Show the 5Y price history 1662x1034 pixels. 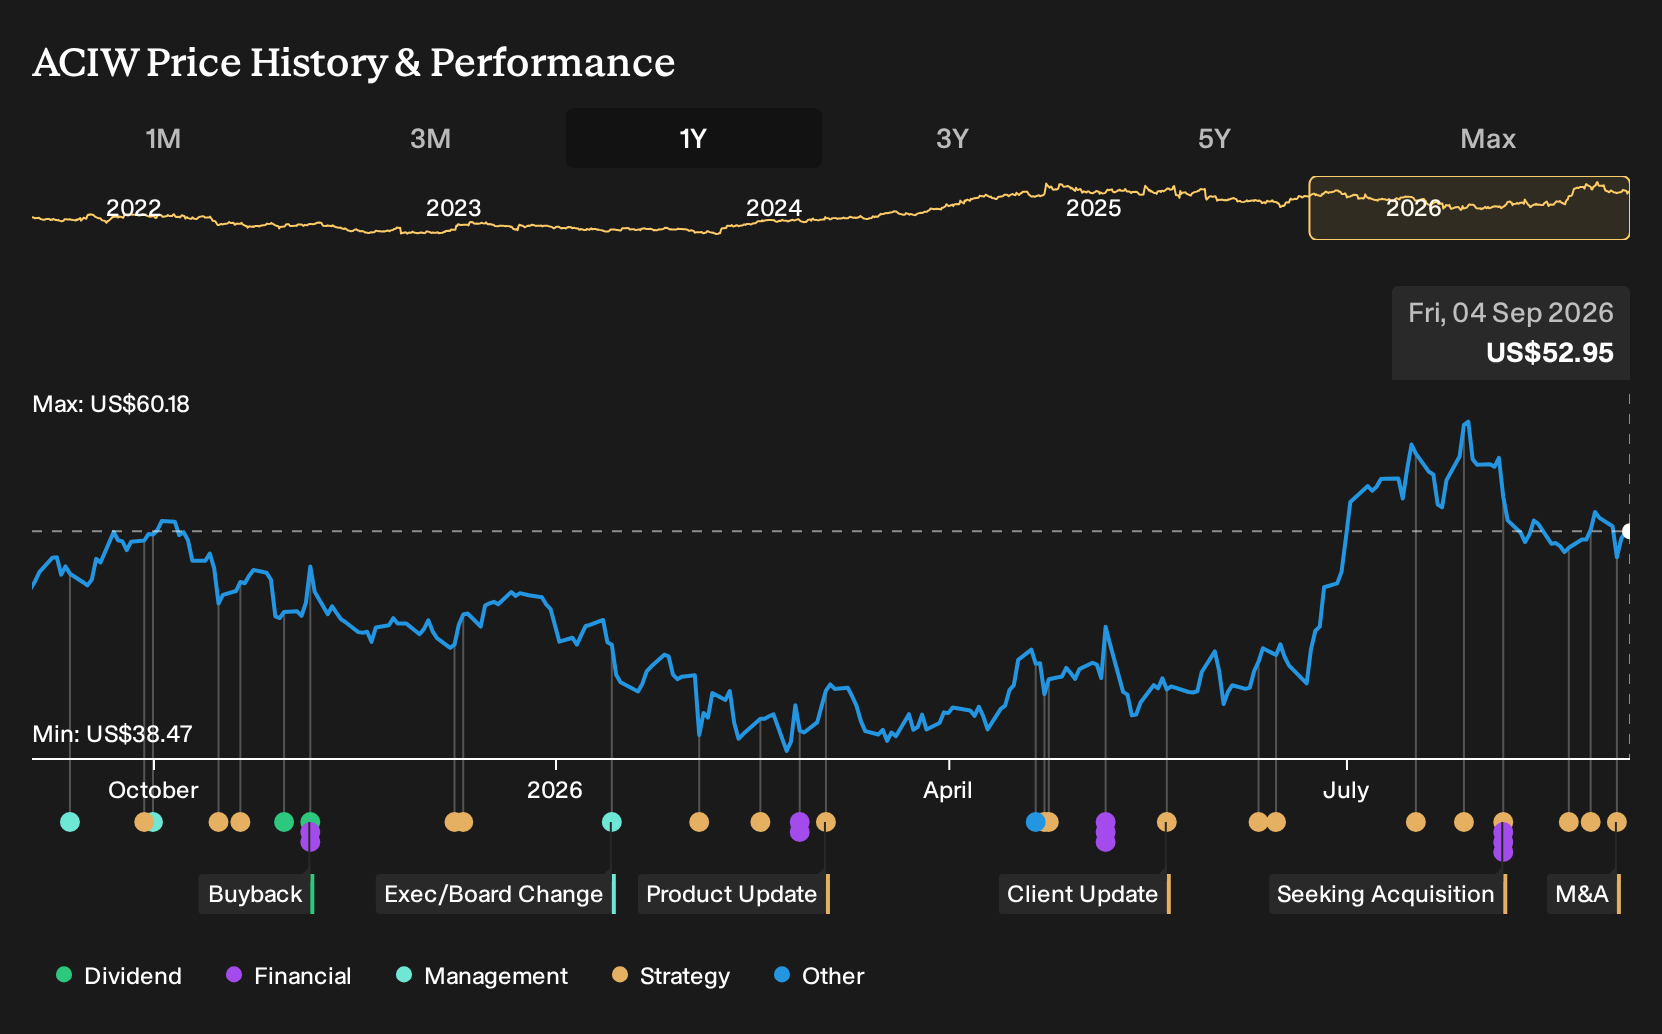[1214, 138]
